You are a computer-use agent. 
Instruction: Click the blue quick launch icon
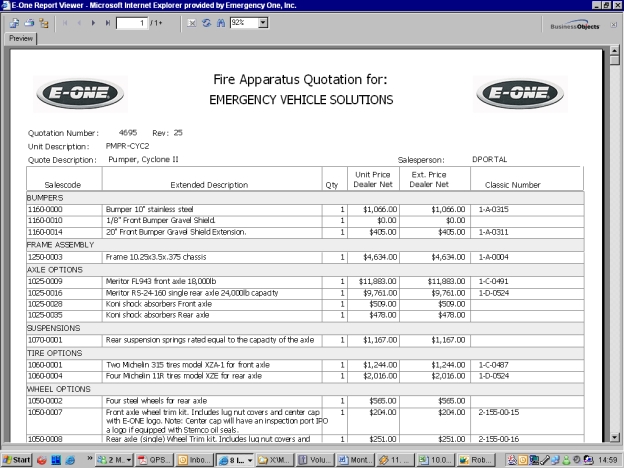coord(56,460)
